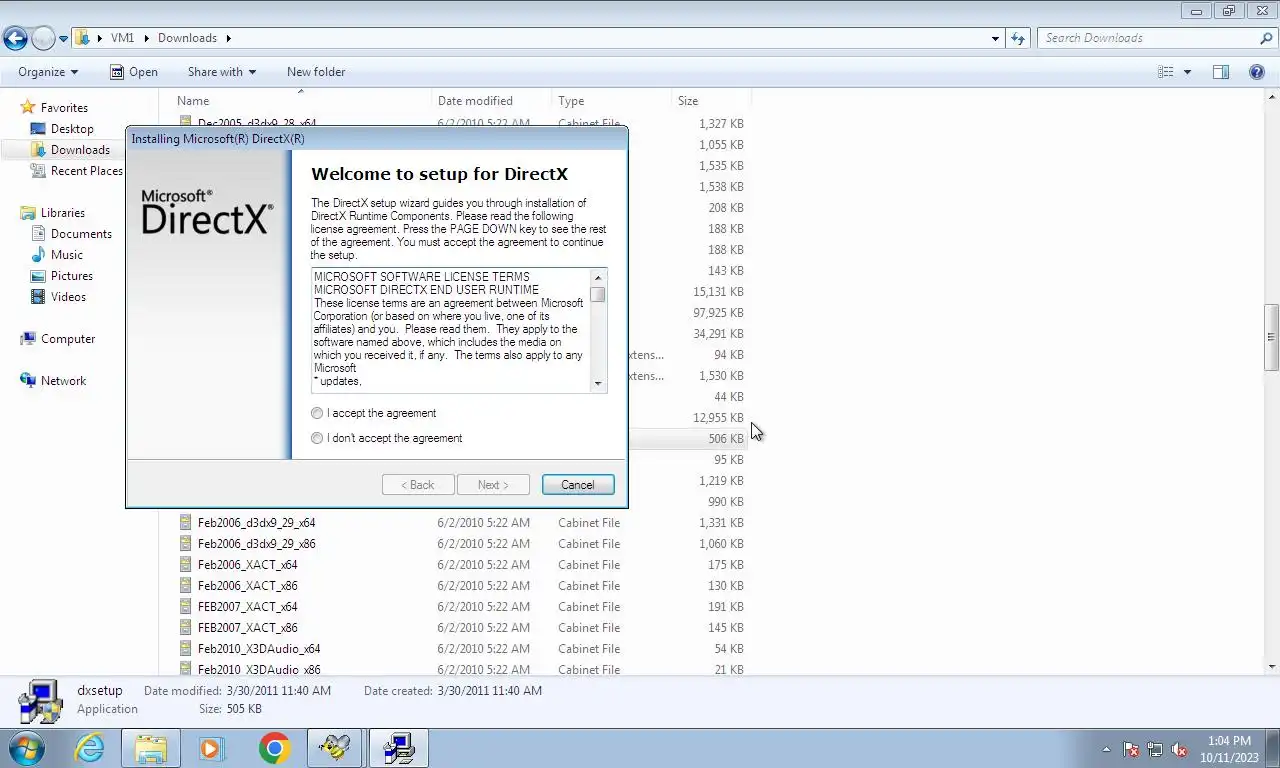Open recent locations dropdown next to navigation arrows

click(64, 39)
